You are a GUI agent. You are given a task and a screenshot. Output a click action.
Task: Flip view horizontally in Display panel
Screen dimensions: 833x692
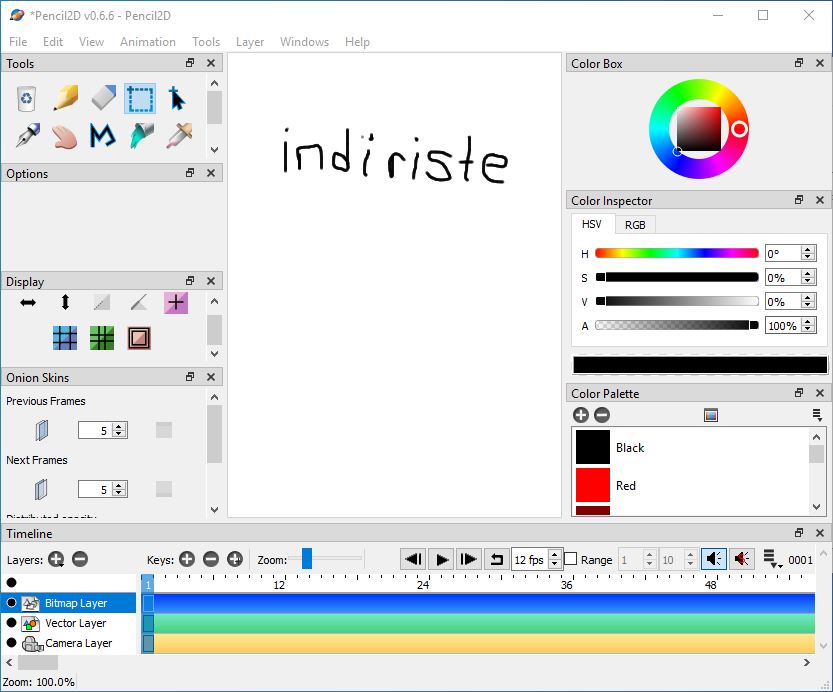click(x=28, y=303)
